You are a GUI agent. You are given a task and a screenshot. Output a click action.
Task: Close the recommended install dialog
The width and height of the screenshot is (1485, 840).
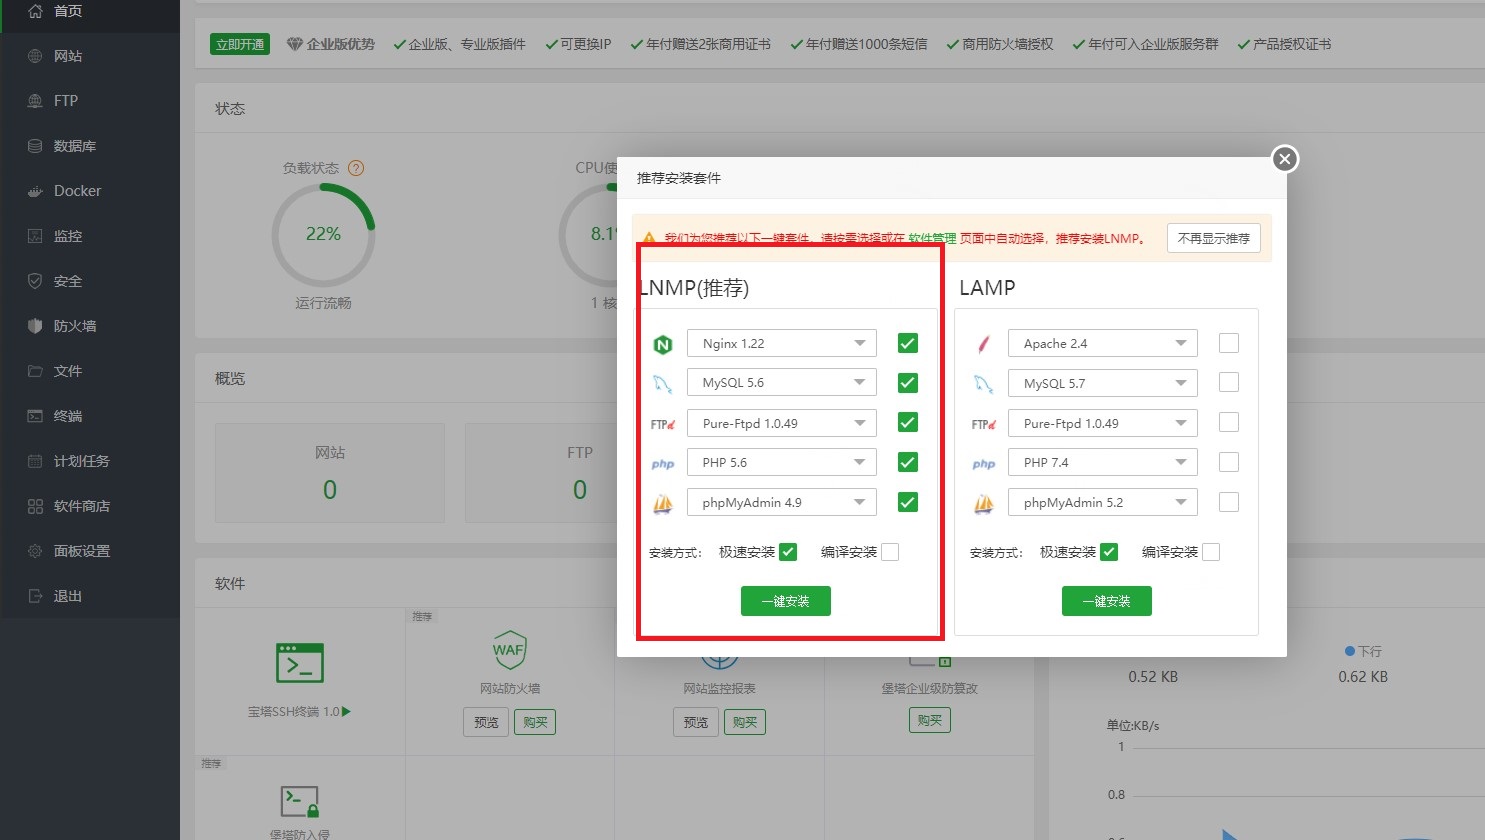[x=1285, y=159]
